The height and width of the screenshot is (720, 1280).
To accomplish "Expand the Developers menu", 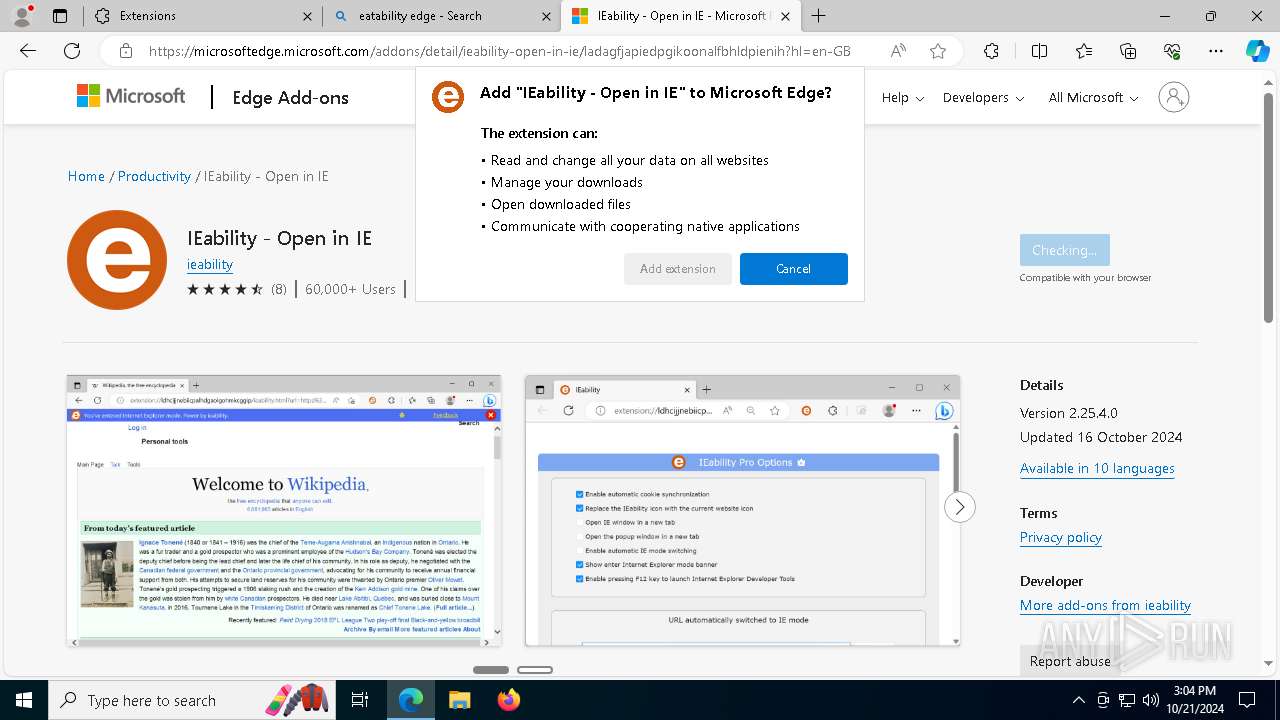I will [983, 97].
